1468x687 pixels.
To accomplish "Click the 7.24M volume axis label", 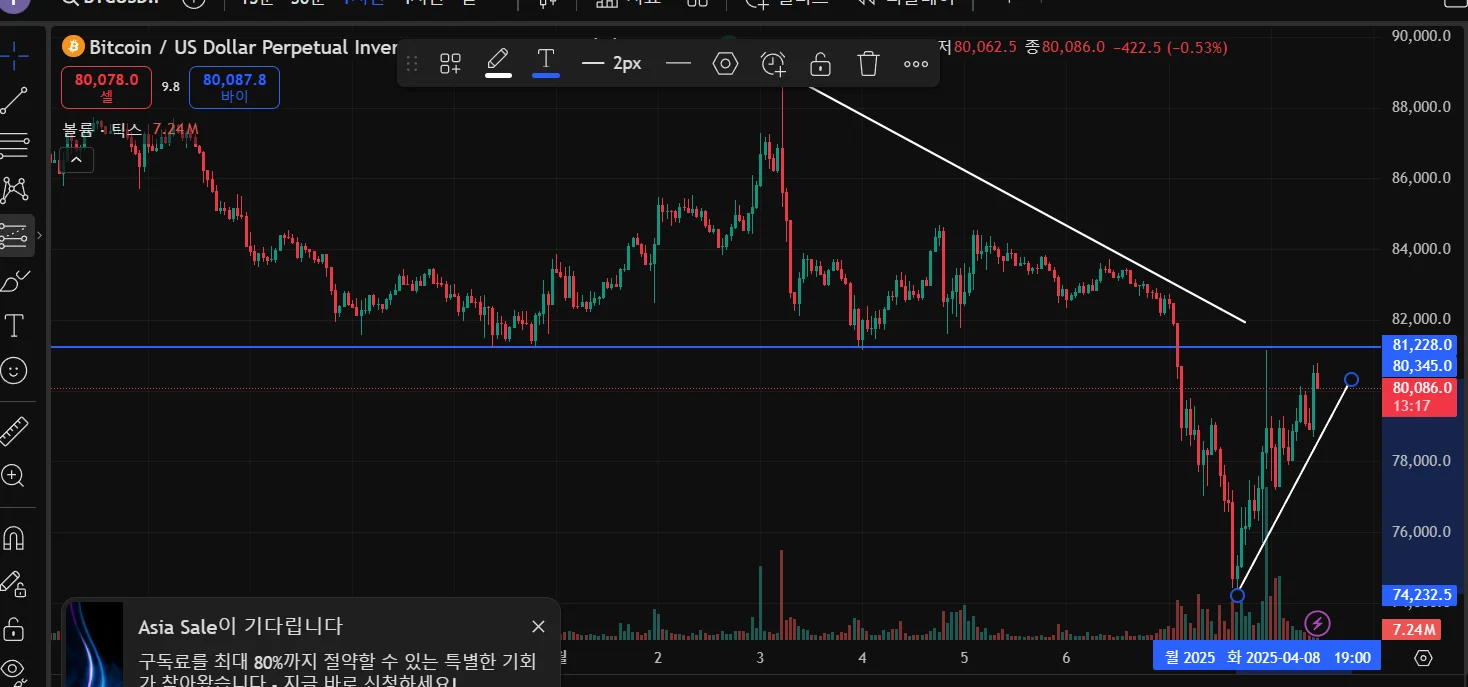I will point(1411,630).
